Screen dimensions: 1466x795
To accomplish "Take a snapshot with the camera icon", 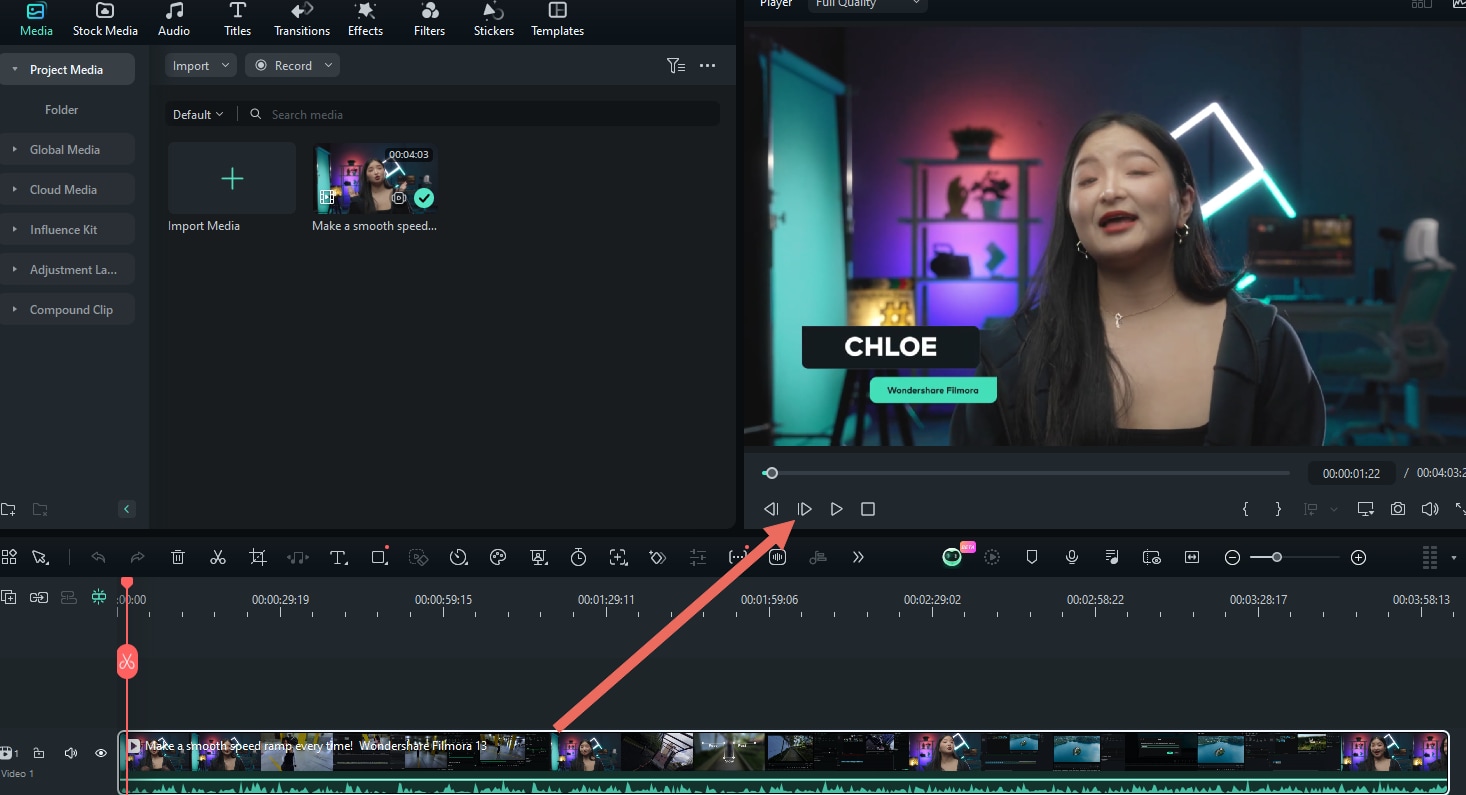I will click(1398, 509).
